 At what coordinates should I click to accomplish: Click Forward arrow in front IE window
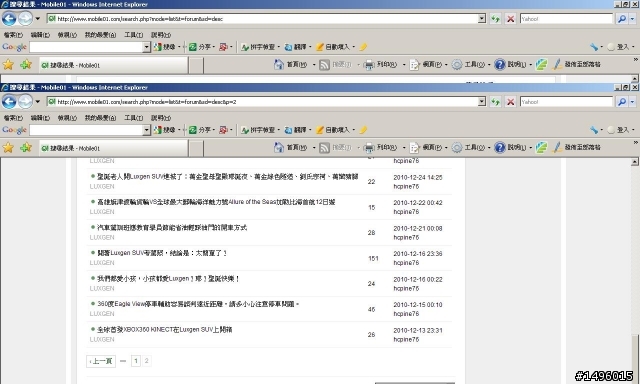pyautogui.click(x=25, y=102)
